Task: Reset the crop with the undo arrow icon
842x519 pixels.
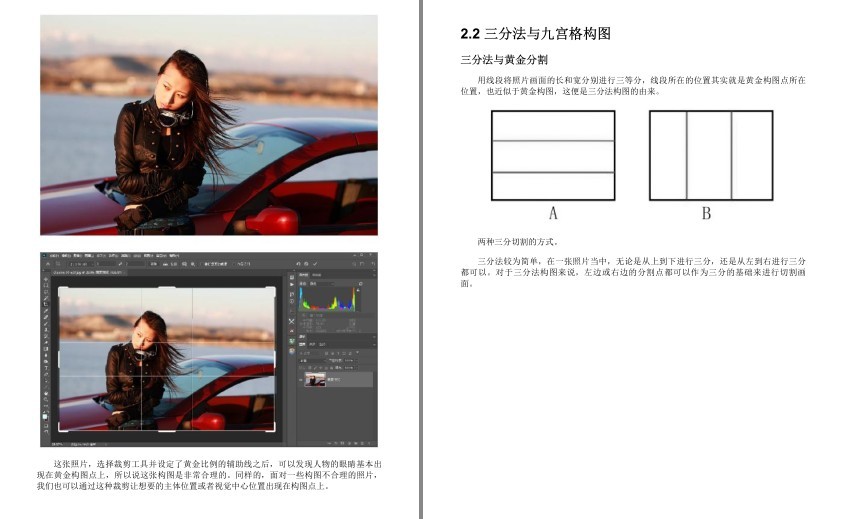Action: point(299,264)
